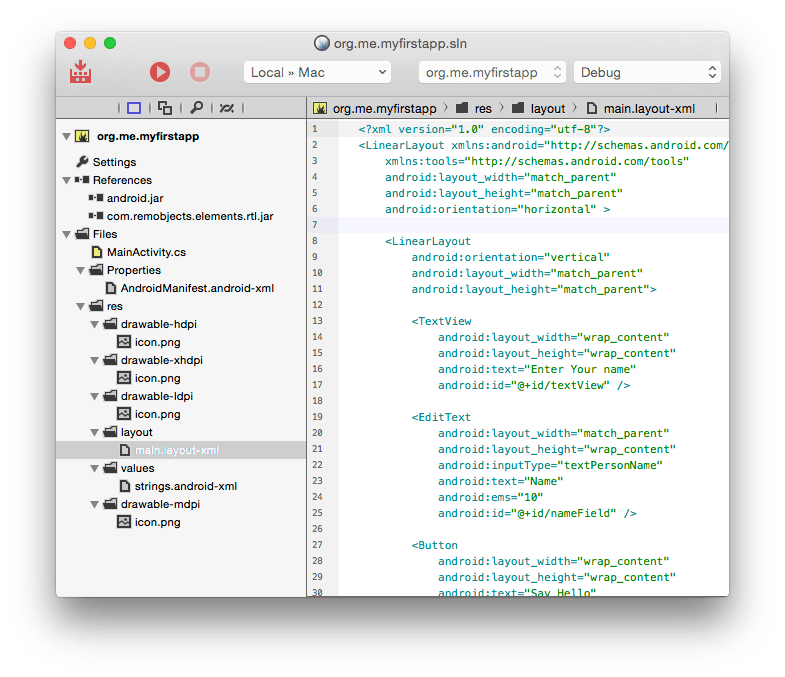
Task: Collapse the drawable-xhdpi folder
Action: click(94, 361)
